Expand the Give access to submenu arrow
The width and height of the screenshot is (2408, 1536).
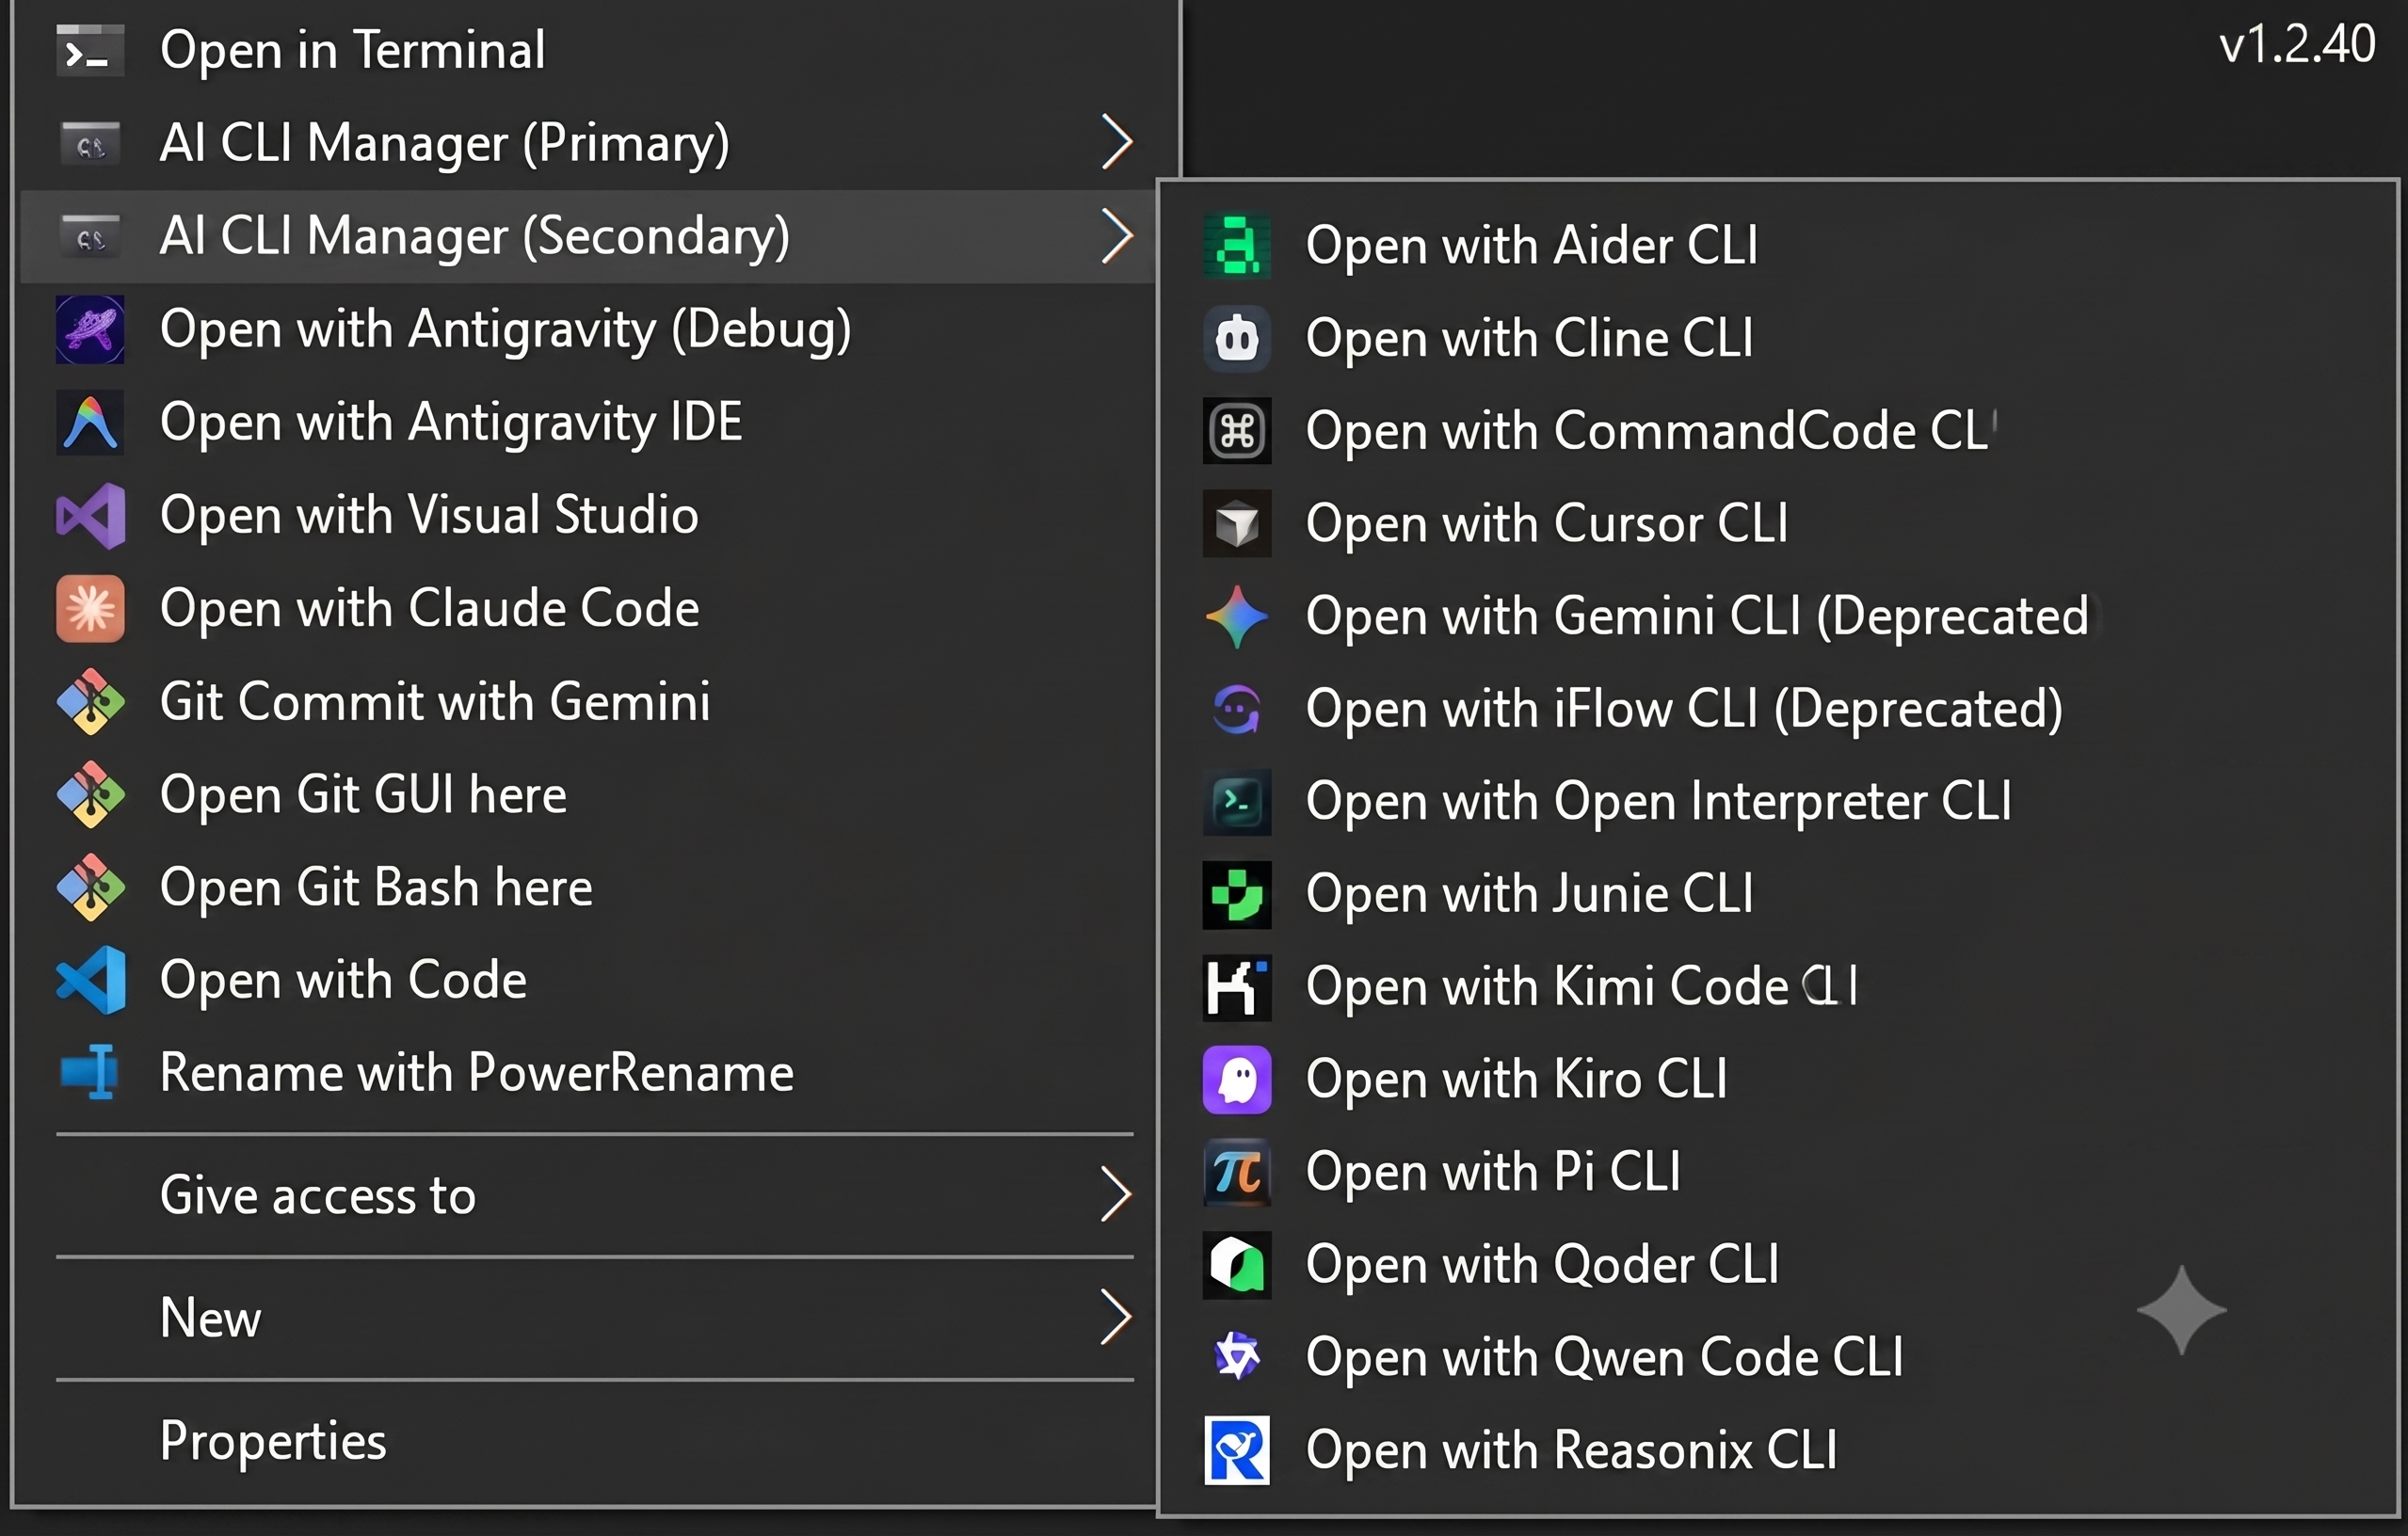pos(1116,1194)
